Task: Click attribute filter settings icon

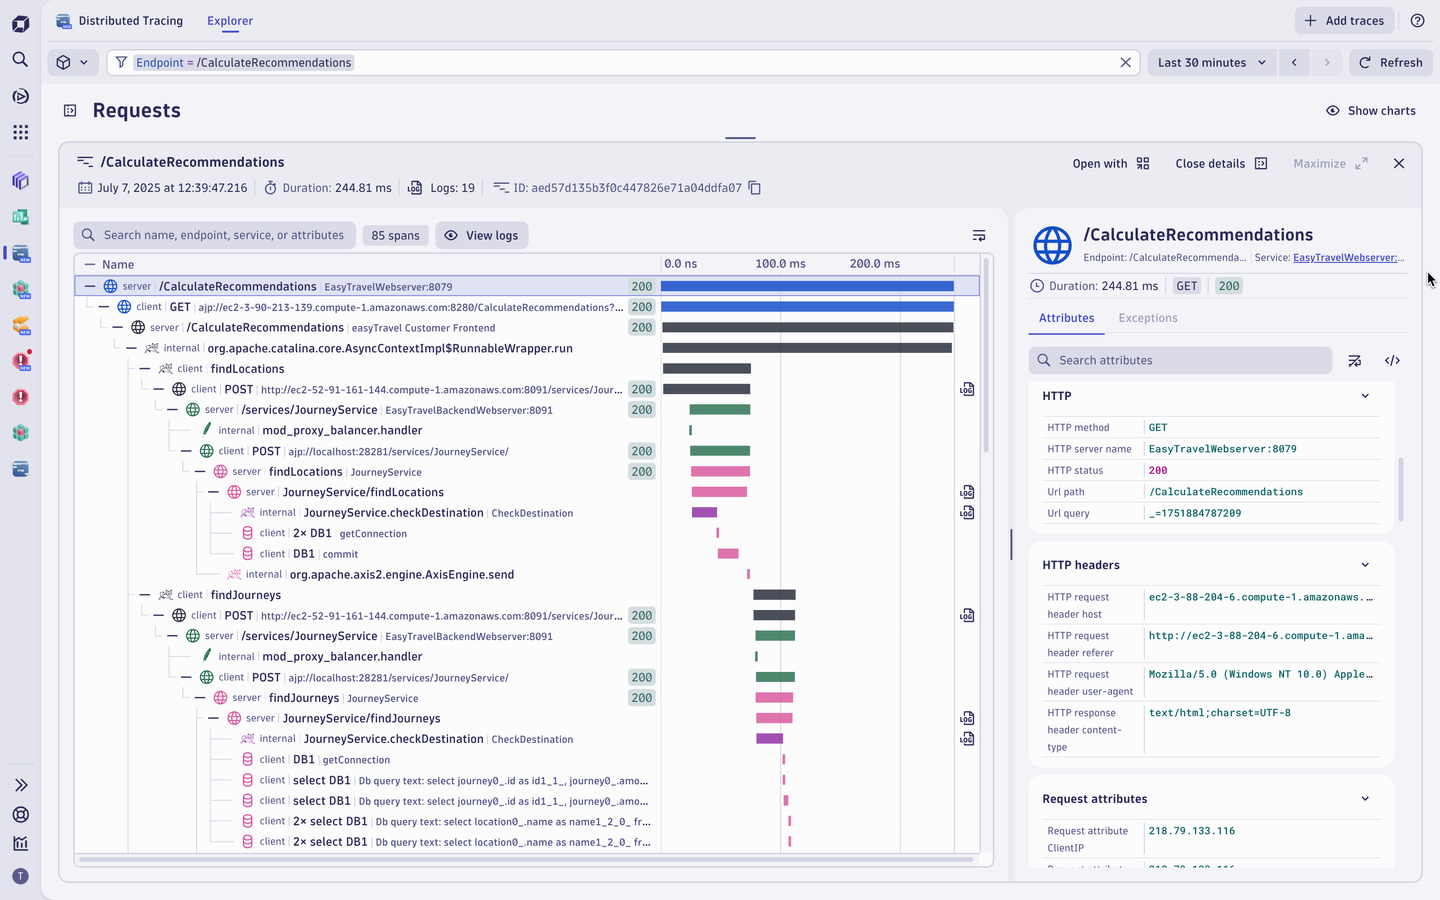Action: (1355, 361)
